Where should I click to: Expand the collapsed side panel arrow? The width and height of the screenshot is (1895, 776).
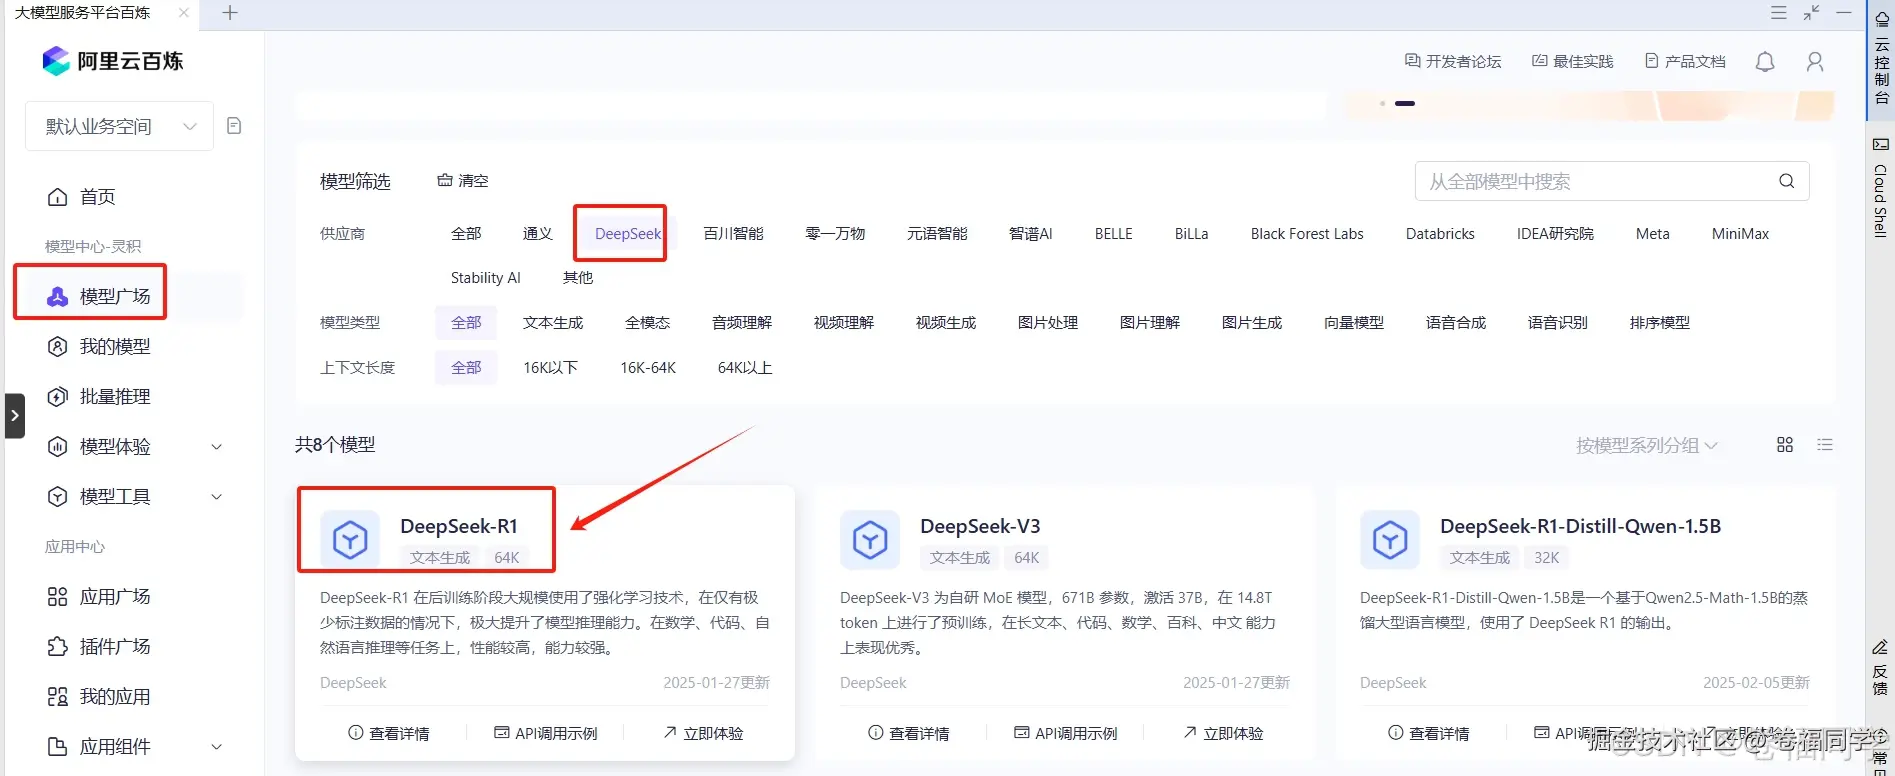coord(14,416)
